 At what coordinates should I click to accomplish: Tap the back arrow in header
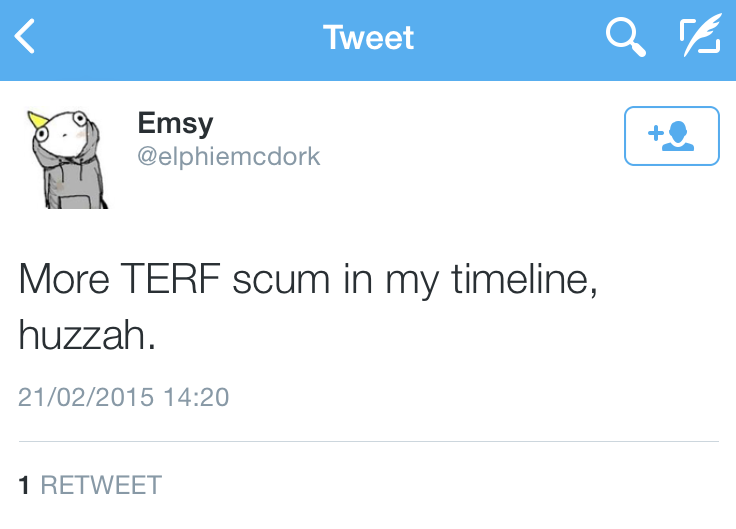(26, 38)
